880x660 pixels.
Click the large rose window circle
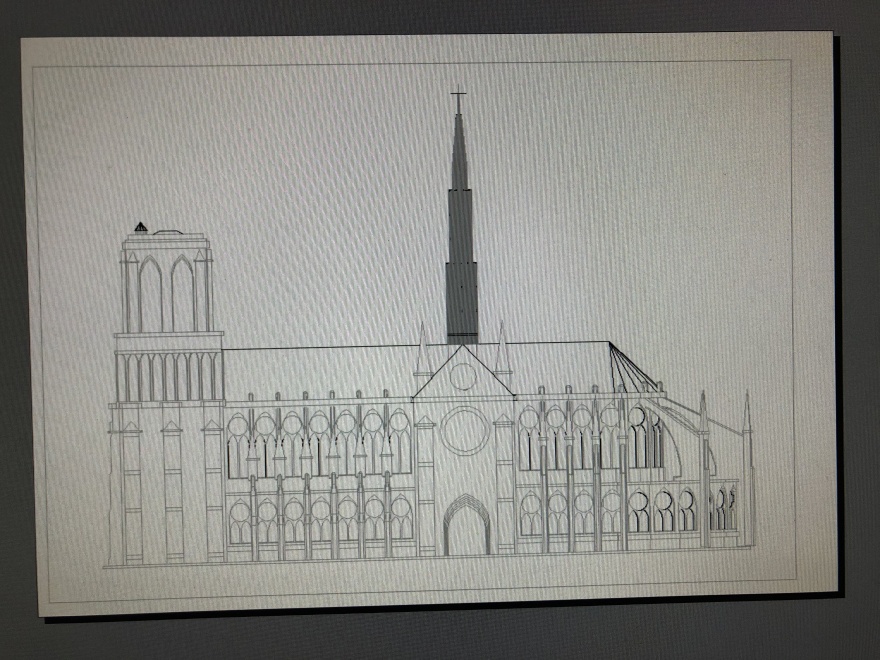(465, 430)
